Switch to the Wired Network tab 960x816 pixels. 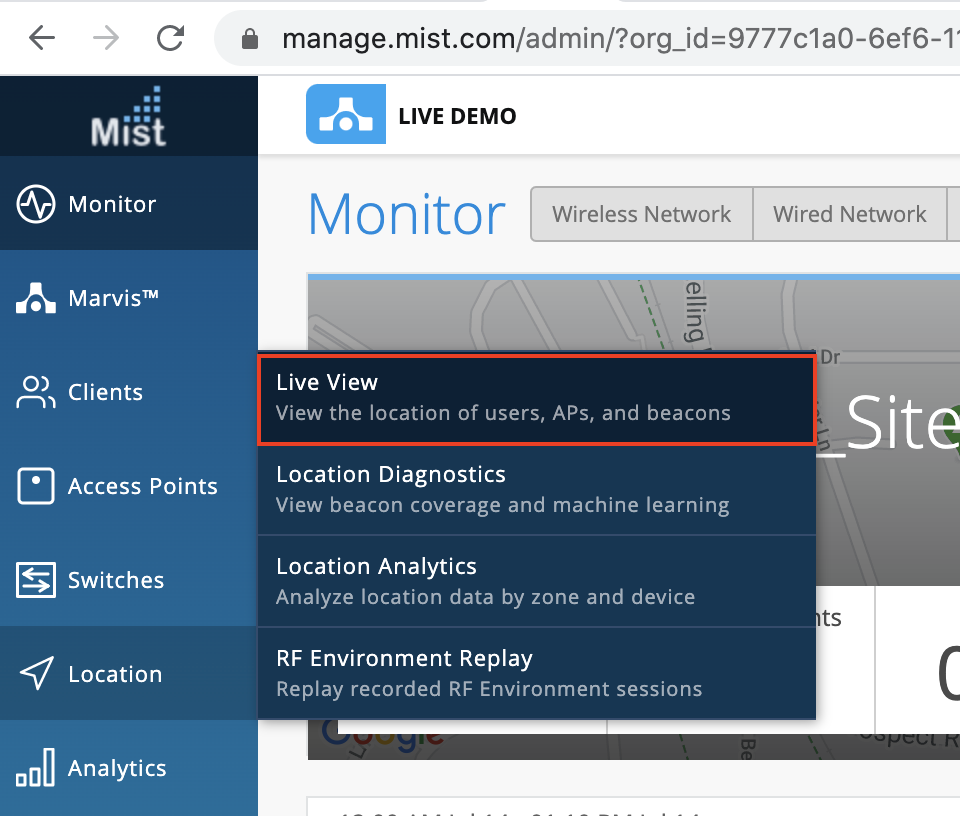tap(849, 214)
